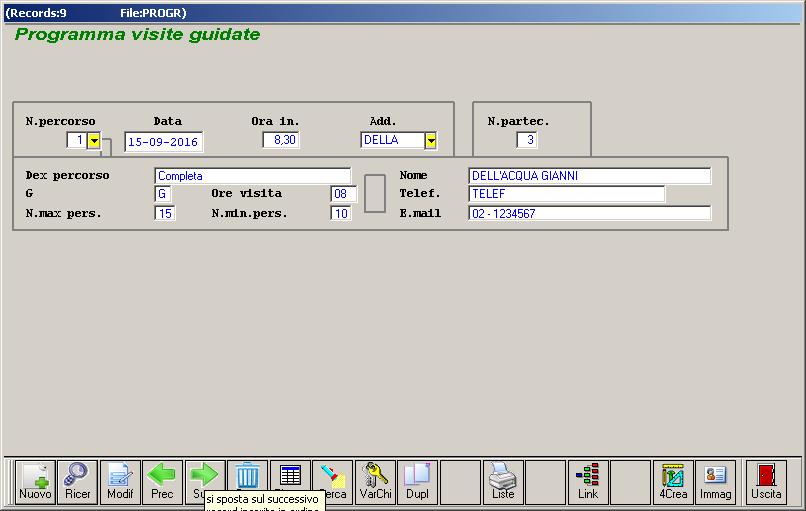This screenshot has width=806, height=511.
Task: Click the File:PROGR title bar text
Action: [153, 13]
